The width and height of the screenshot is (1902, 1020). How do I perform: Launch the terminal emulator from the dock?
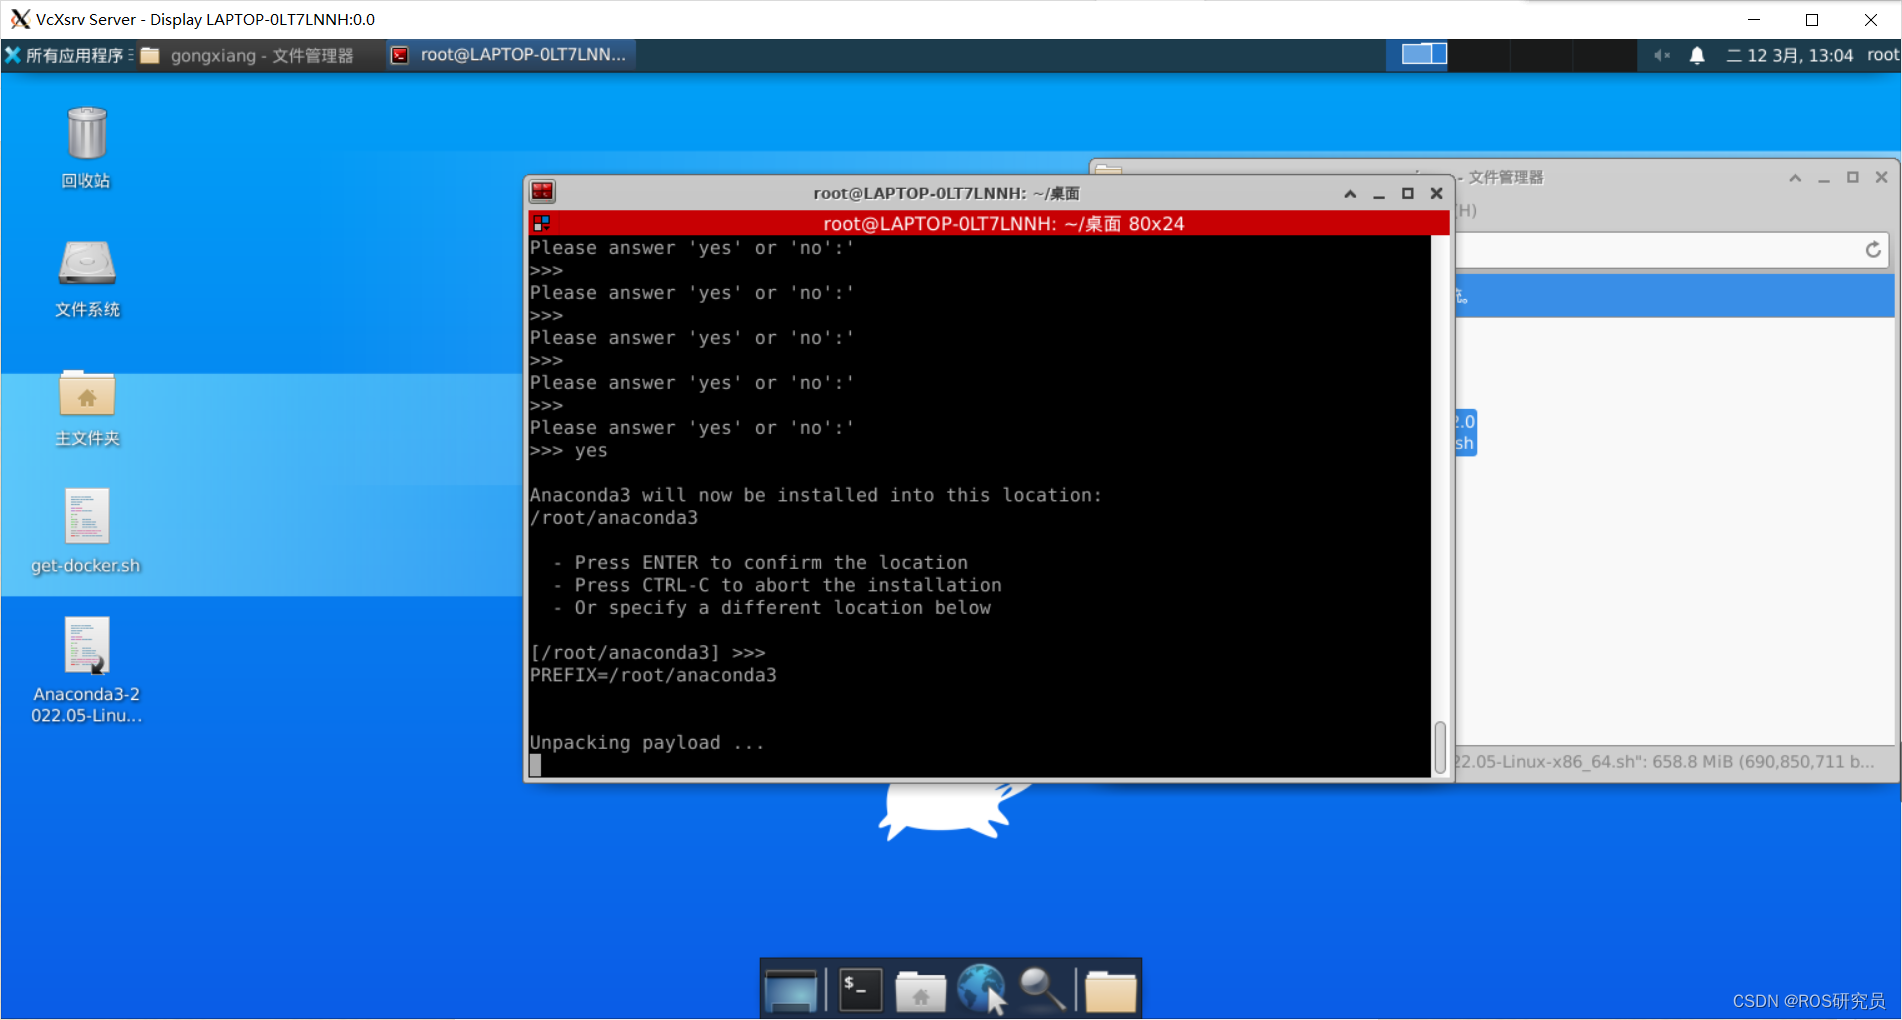click(x=858, y=990)
